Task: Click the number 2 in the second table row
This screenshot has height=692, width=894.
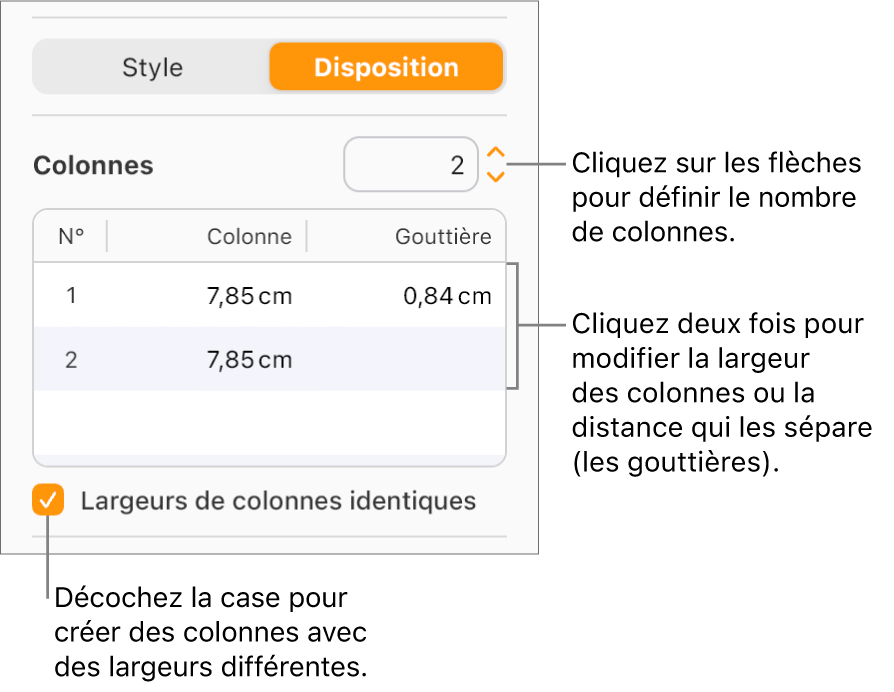Action: (70, 359)
